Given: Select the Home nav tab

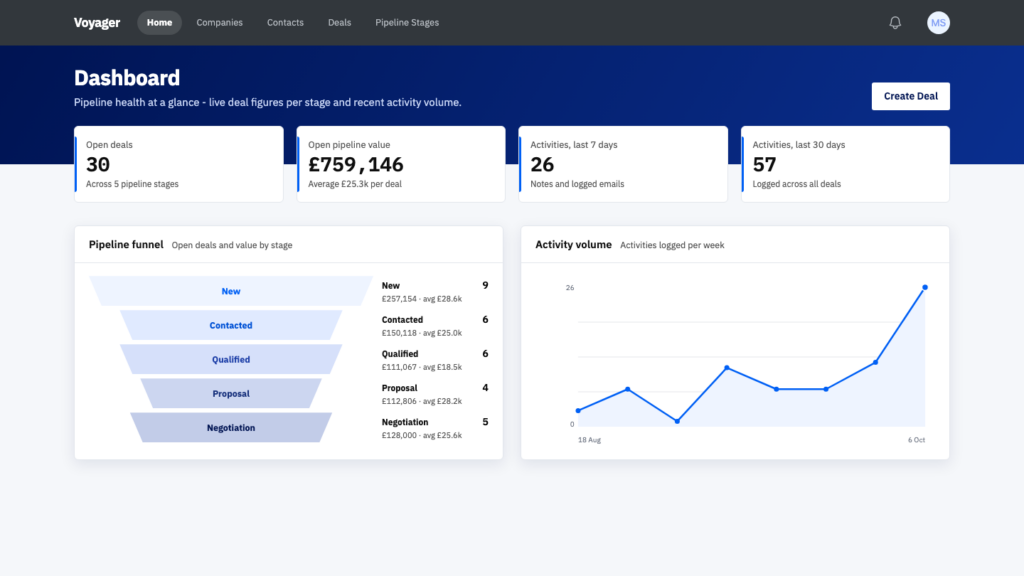Looking at the screenshot, I should (x=159, y=23).
